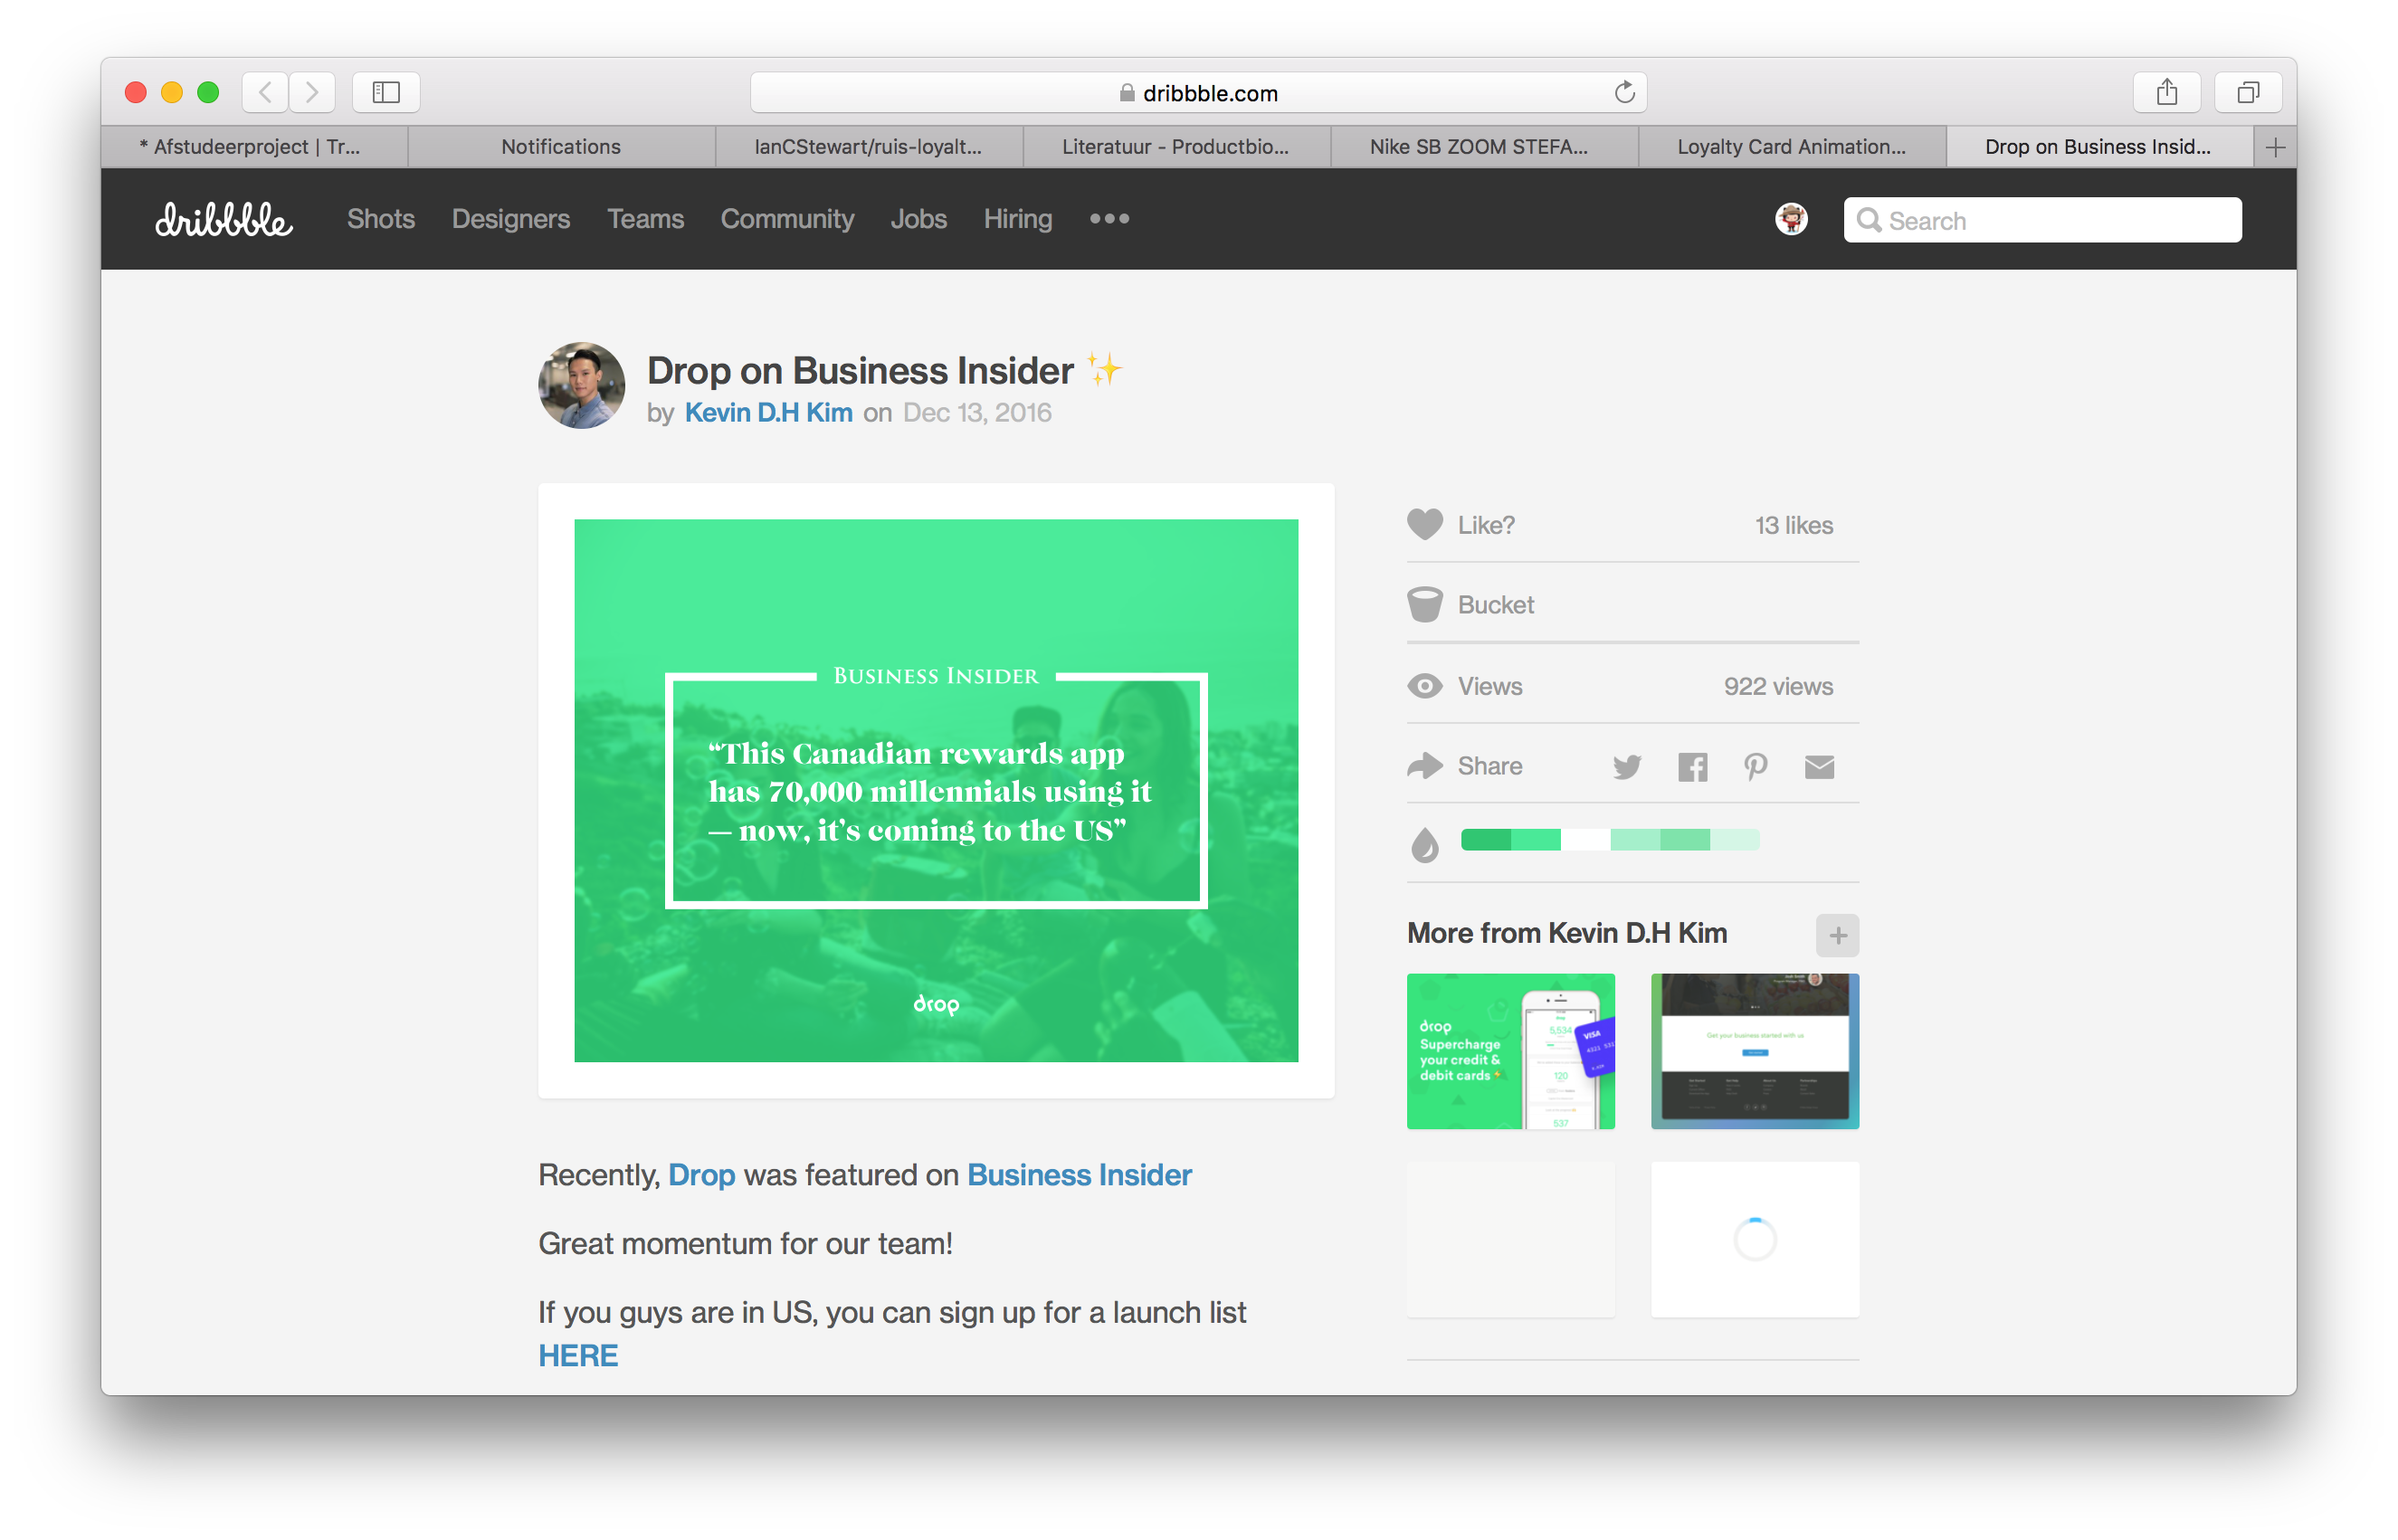Screen dimensions: 2398x1540
Task: Click the loading thumbnail with spinner
Action: (x=1754, y=1239)
